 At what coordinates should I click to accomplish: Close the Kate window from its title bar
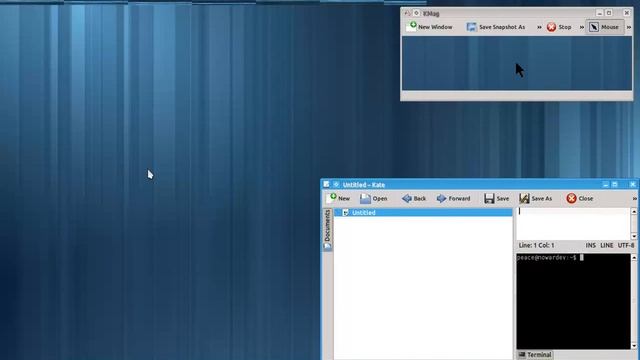(632, 184)
